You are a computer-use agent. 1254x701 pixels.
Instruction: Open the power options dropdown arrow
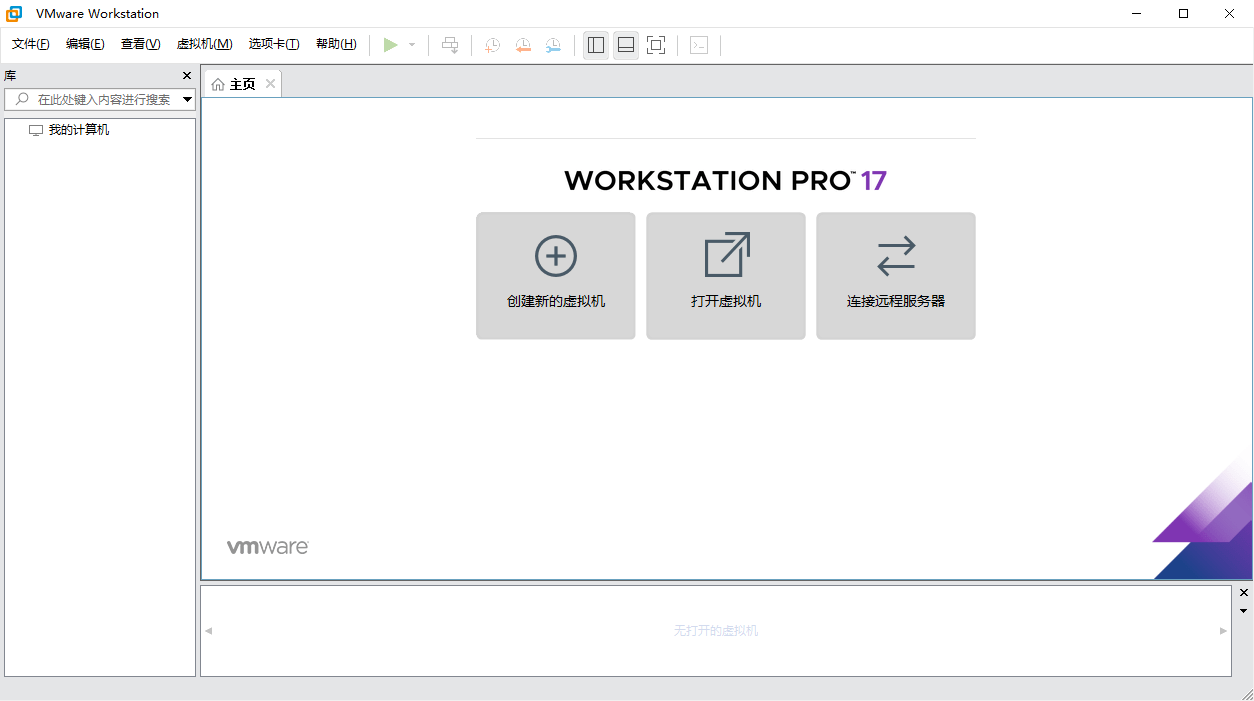412,45
